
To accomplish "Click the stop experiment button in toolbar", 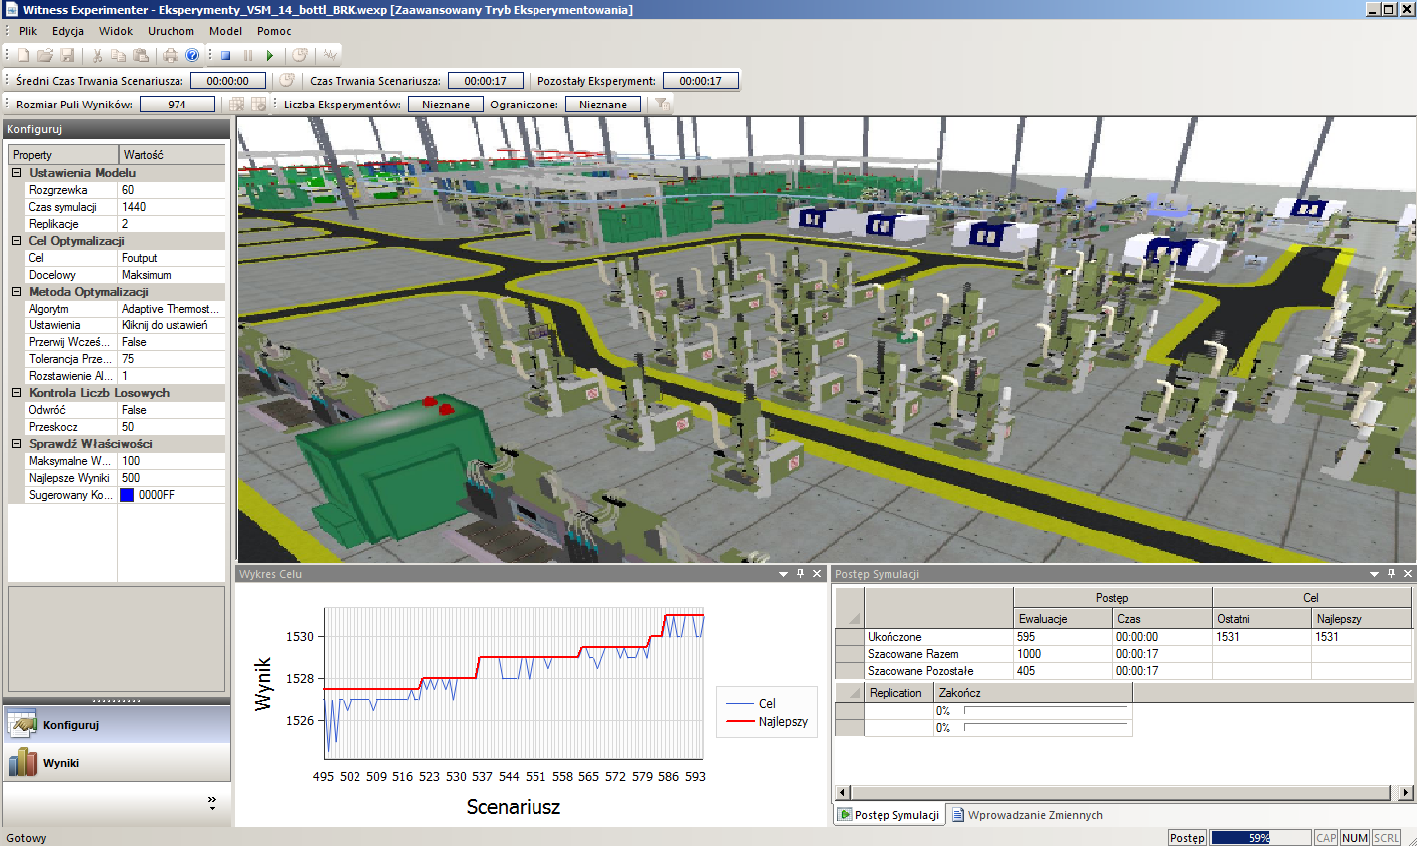I will point(226,56).
